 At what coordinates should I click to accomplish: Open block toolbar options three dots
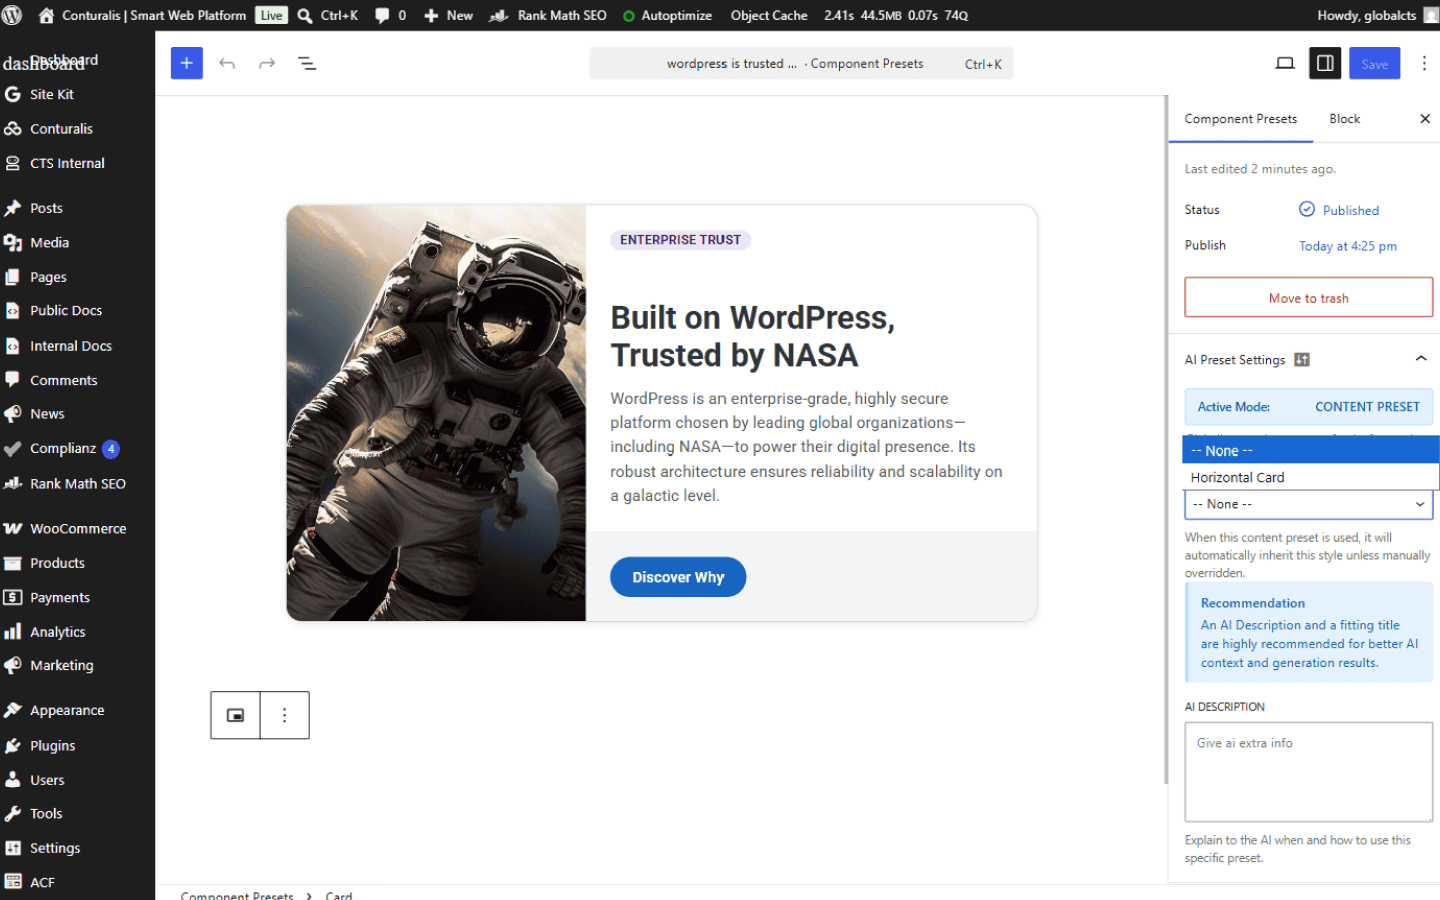click(x=285, y=715)
